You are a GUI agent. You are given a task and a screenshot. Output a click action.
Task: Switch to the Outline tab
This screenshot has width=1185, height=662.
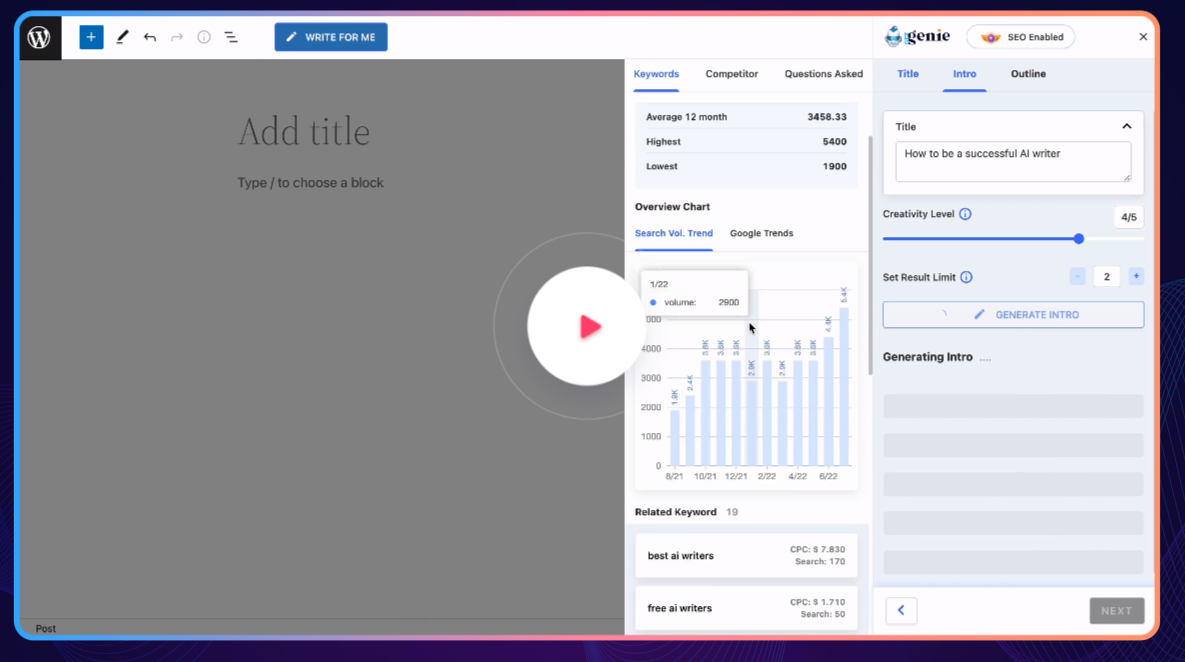pos(1028,74)
